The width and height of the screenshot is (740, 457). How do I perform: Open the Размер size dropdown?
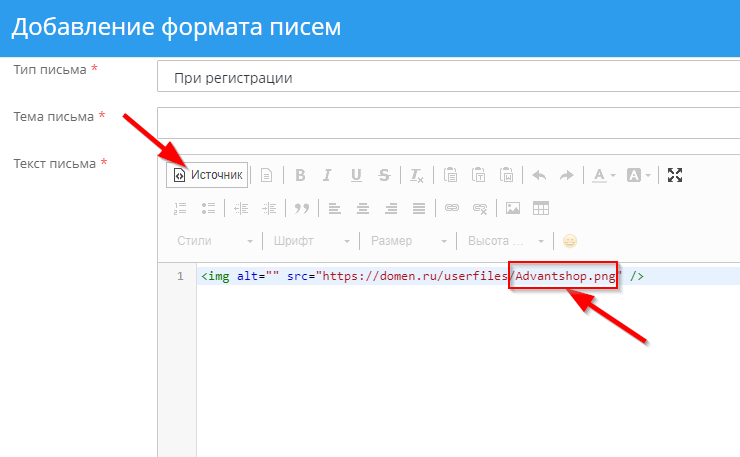[x=405, y=241]
